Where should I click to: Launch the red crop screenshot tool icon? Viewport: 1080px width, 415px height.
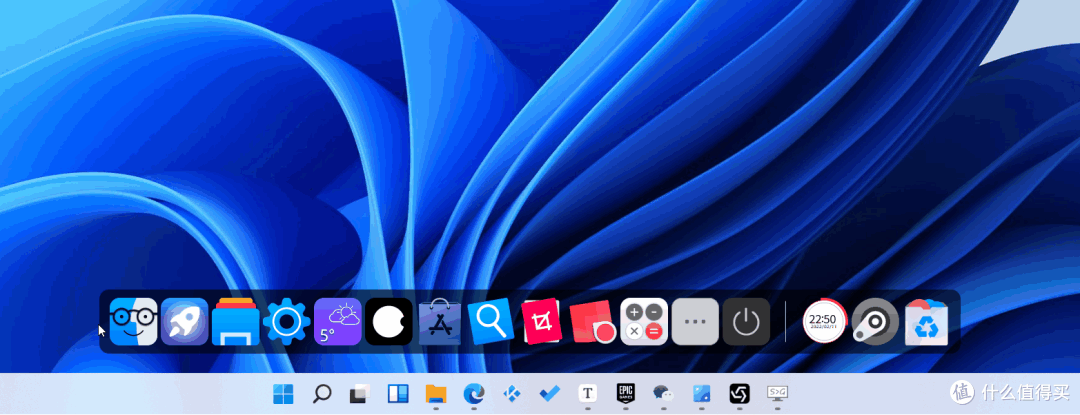[x=542, y=321]
